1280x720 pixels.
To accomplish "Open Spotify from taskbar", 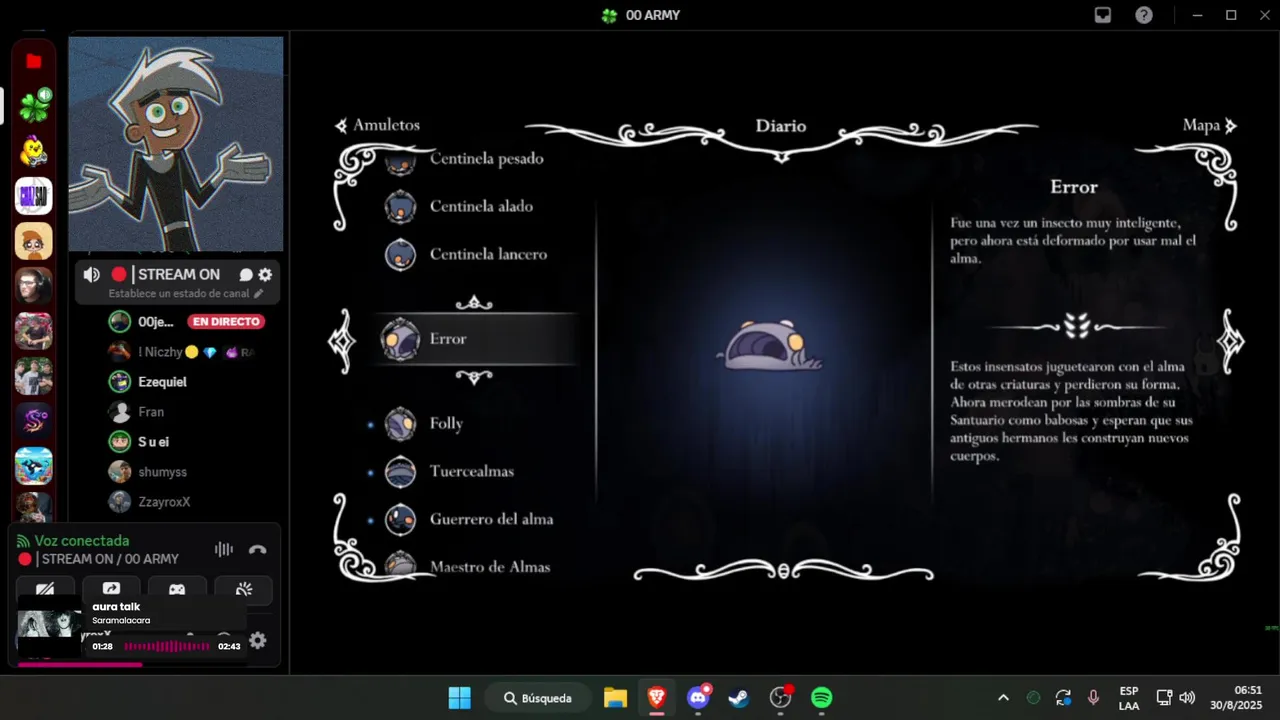I will click(x=821, y=698).
